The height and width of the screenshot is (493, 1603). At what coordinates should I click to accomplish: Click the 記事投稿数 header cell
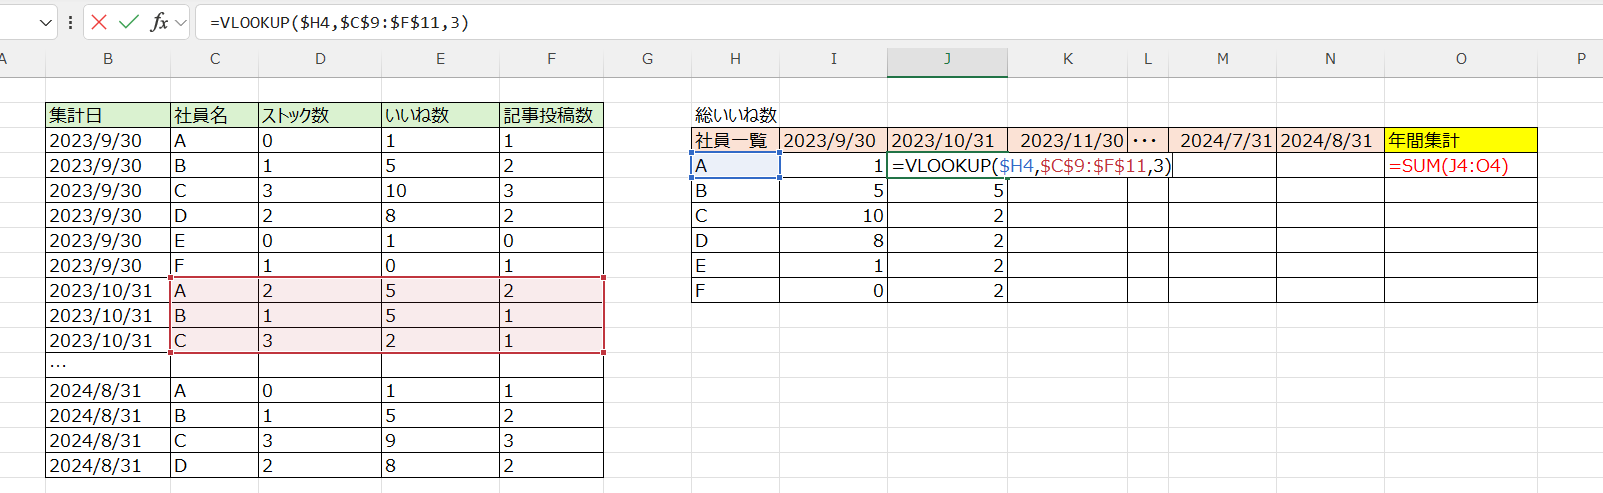[x=551, y=115]
